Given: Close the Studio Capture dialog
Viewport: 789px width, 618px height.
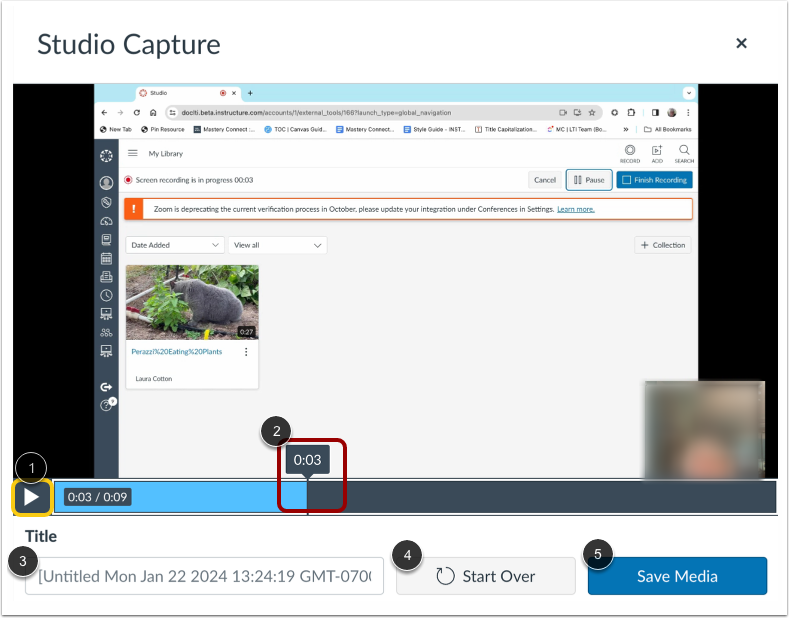Looking at the screenshot, I should [741, 43].
